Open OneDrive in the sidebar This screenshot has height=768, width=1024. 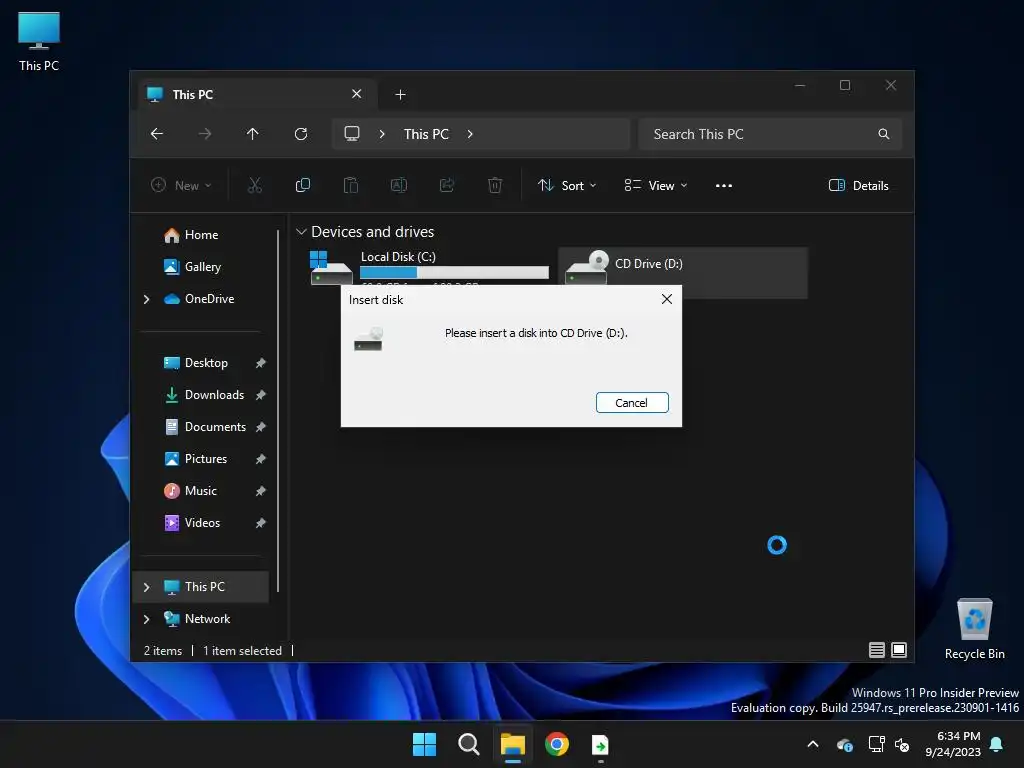point(209,298)
